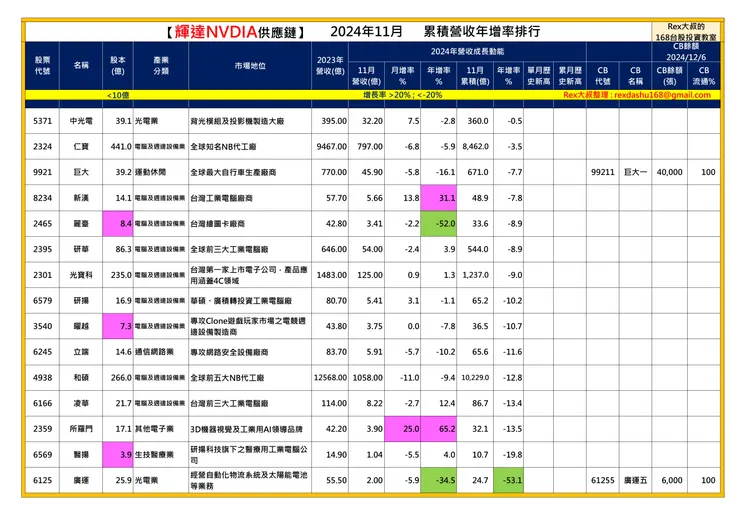
Task: Click cumulative revenue 8,462.0 cell
Action: click(475, 146)
